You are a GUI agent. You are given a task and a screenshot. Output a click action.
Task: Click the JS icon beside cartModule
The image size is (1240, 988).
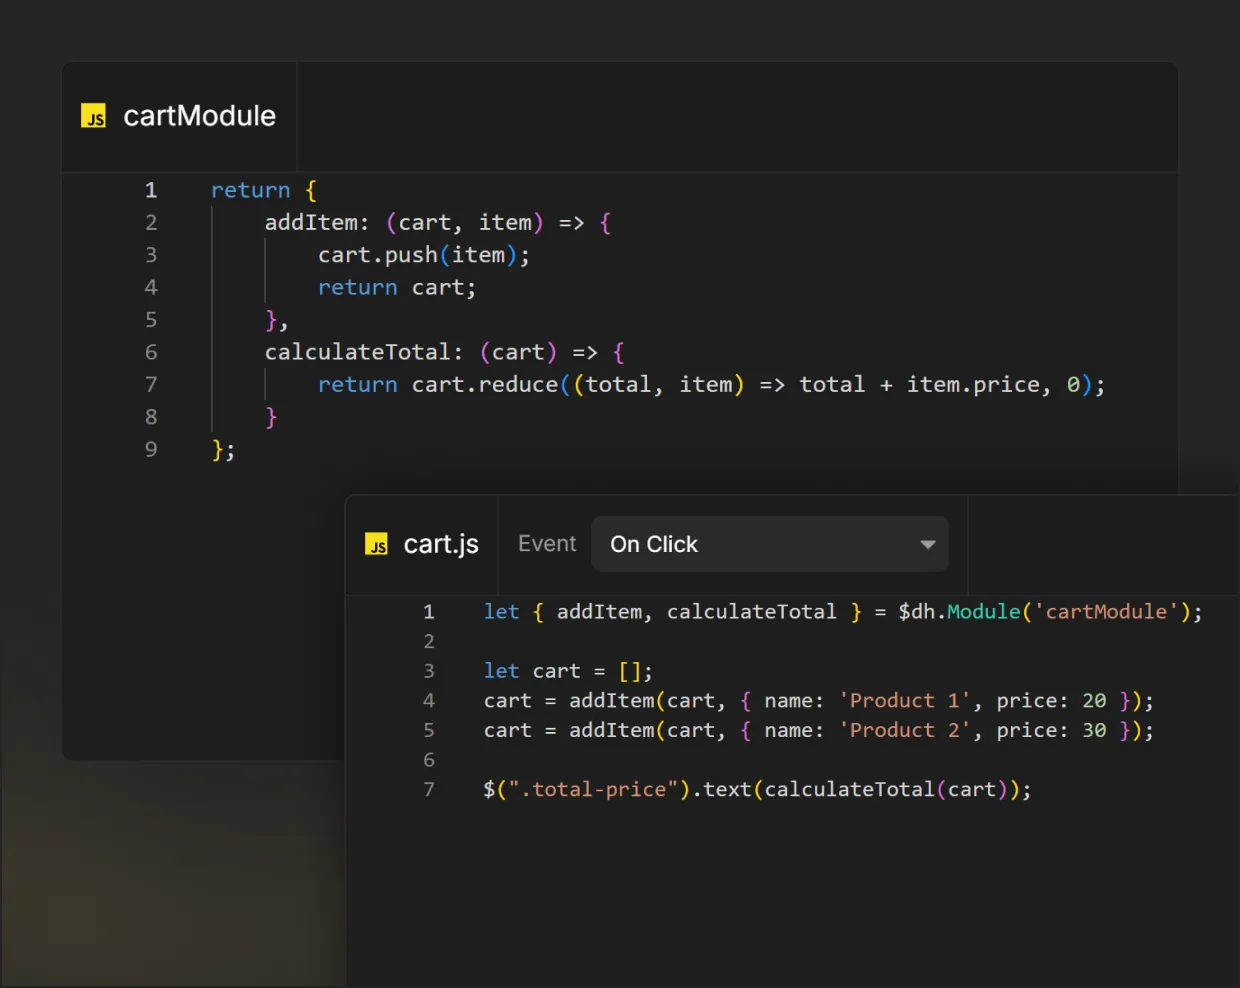click(x=93, y=116)
